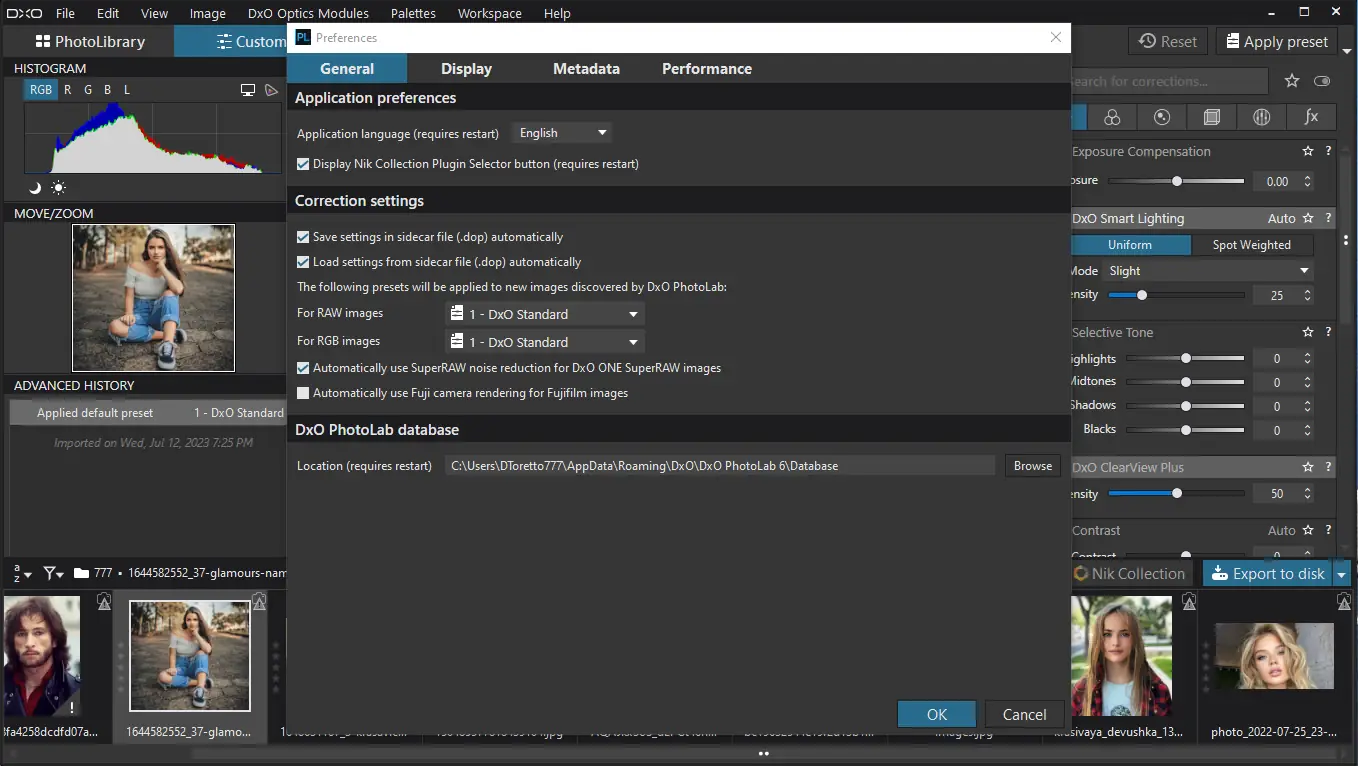Viewport: 1358px width, 766px height.
Task: Click the folder icon before 777 path
Action: [82, 573]
